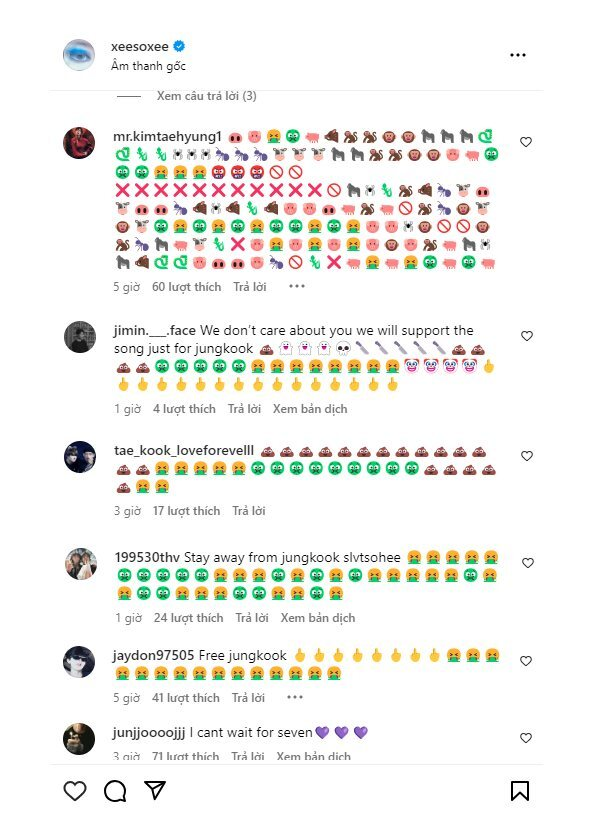Open the comment bubble icon below the post

115,791
